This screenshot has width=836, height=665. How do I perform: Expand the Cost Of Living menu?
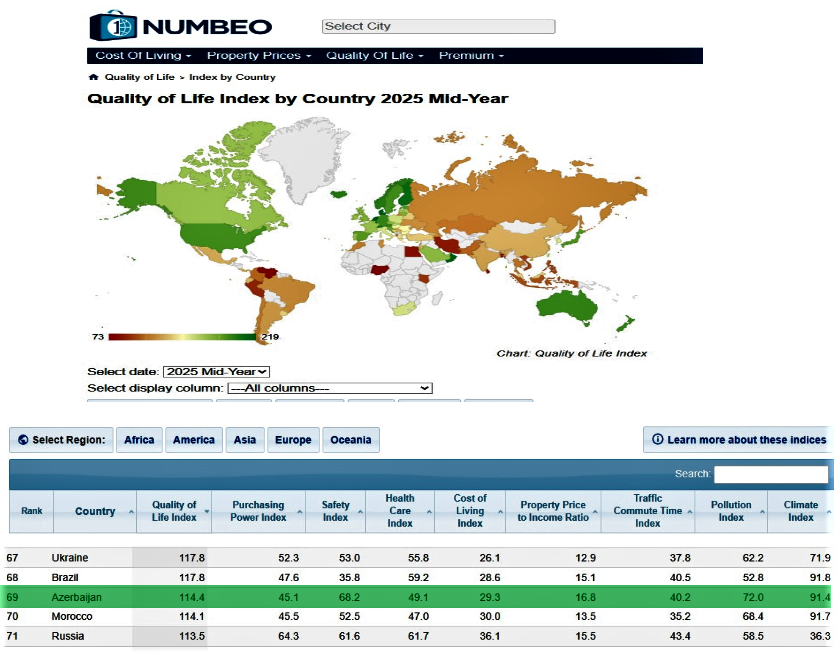[x=143, y=56]
